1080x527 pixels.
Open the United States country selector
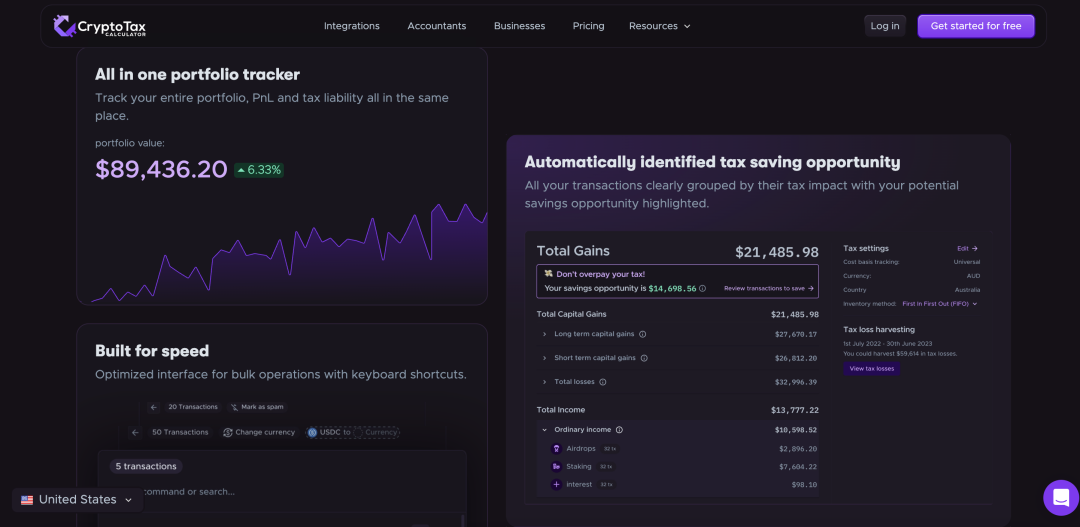pyautogui.click(x=77, y=500)
